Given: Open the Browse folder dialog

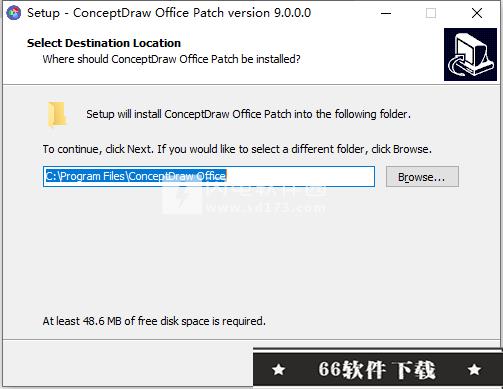Looking at the screenshot, I should pyautogui.click(x=422, y=177).
